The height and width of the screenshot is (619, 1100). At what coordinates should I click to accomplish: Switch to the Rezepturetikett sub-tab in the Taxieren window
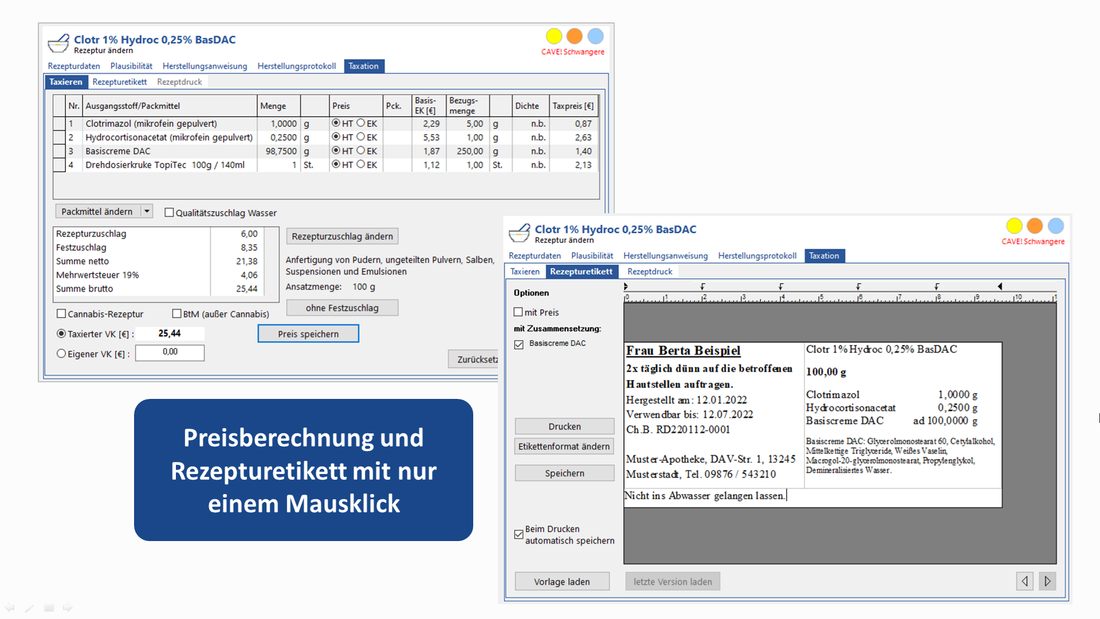tap(119, 81)
